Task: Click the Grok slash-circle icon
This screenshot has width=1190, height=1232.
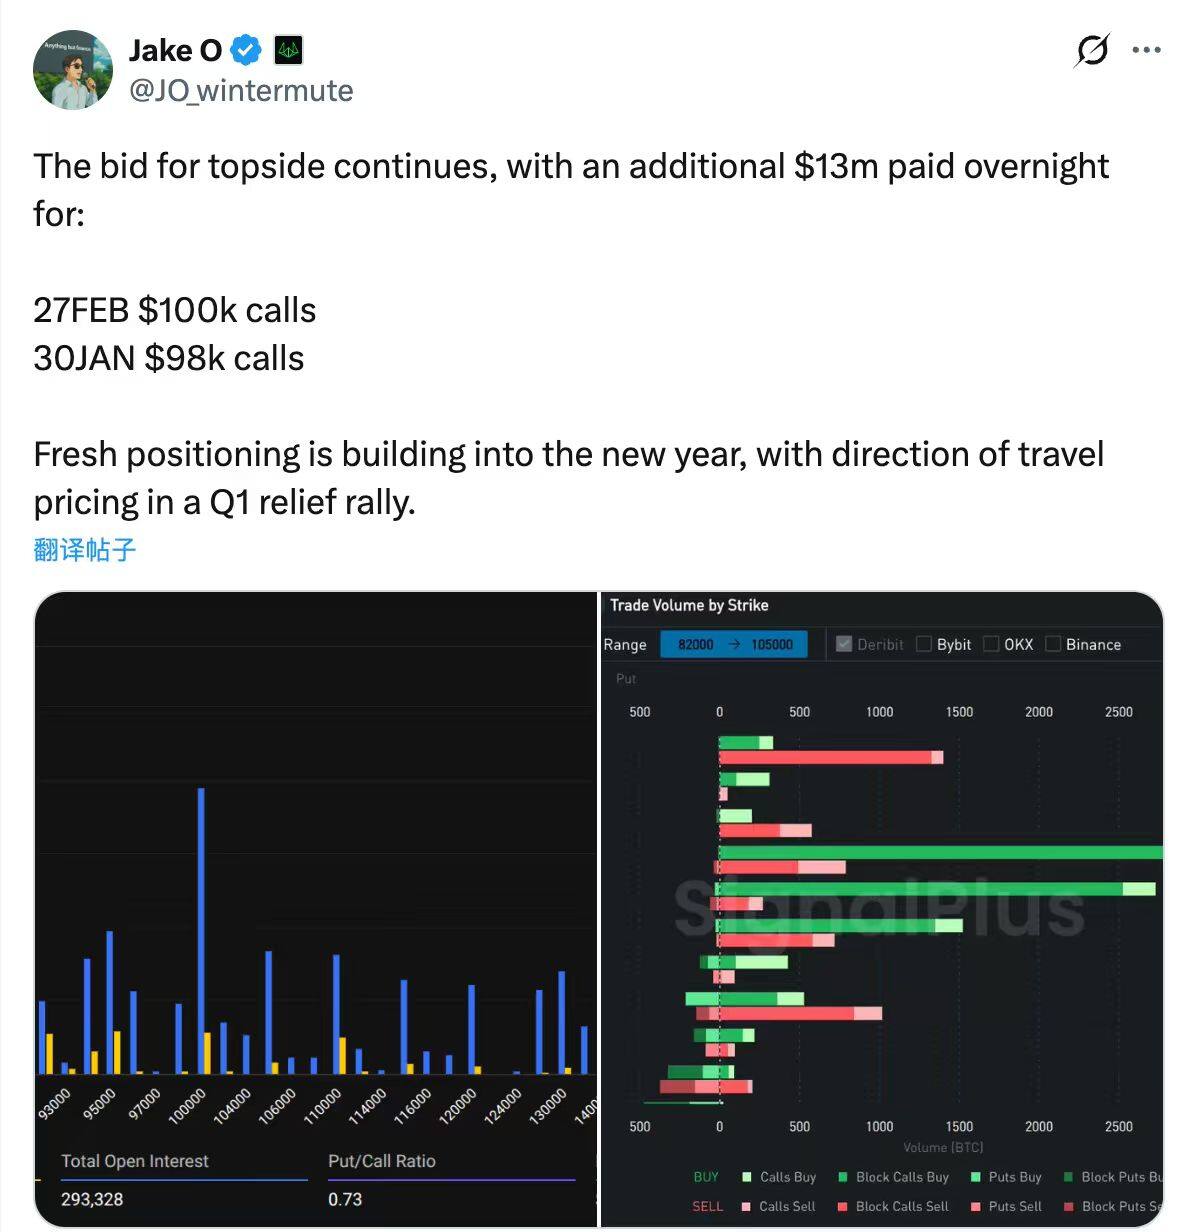Action: click(x=1092, y=50)
